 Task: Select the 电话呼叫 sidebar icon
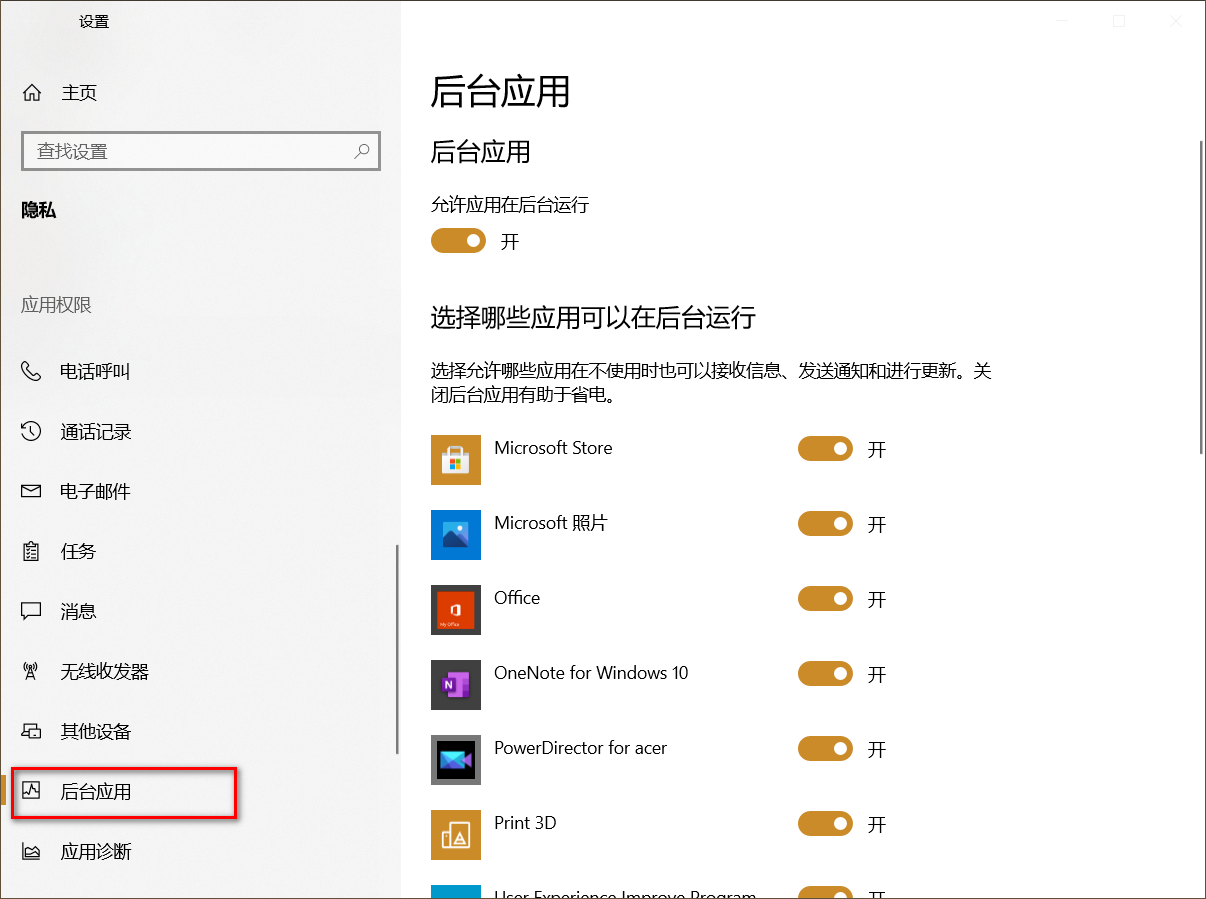[x=30, y=371]
